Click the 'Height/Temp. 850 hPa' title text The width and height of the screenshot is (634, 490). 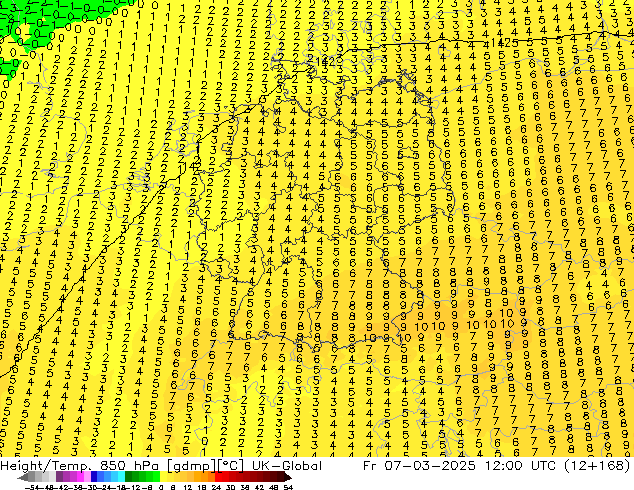80,466
